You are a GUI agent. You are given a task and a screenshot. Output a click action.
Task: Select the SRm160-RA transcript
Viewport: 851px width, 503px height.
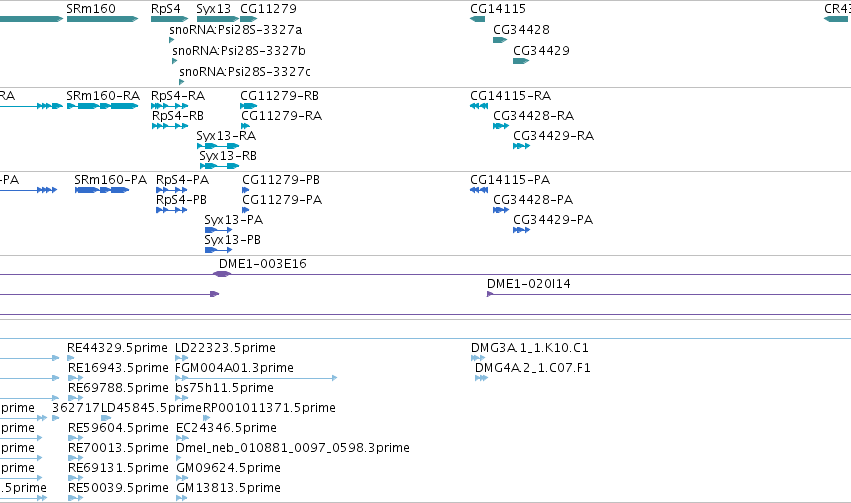coord(103,106)
